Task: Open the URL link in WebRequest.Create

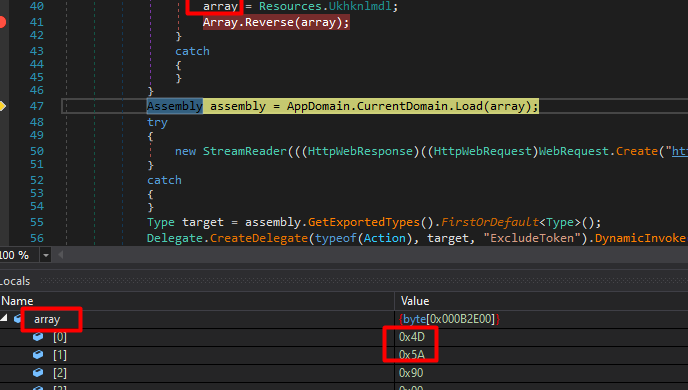Action: 680,151
